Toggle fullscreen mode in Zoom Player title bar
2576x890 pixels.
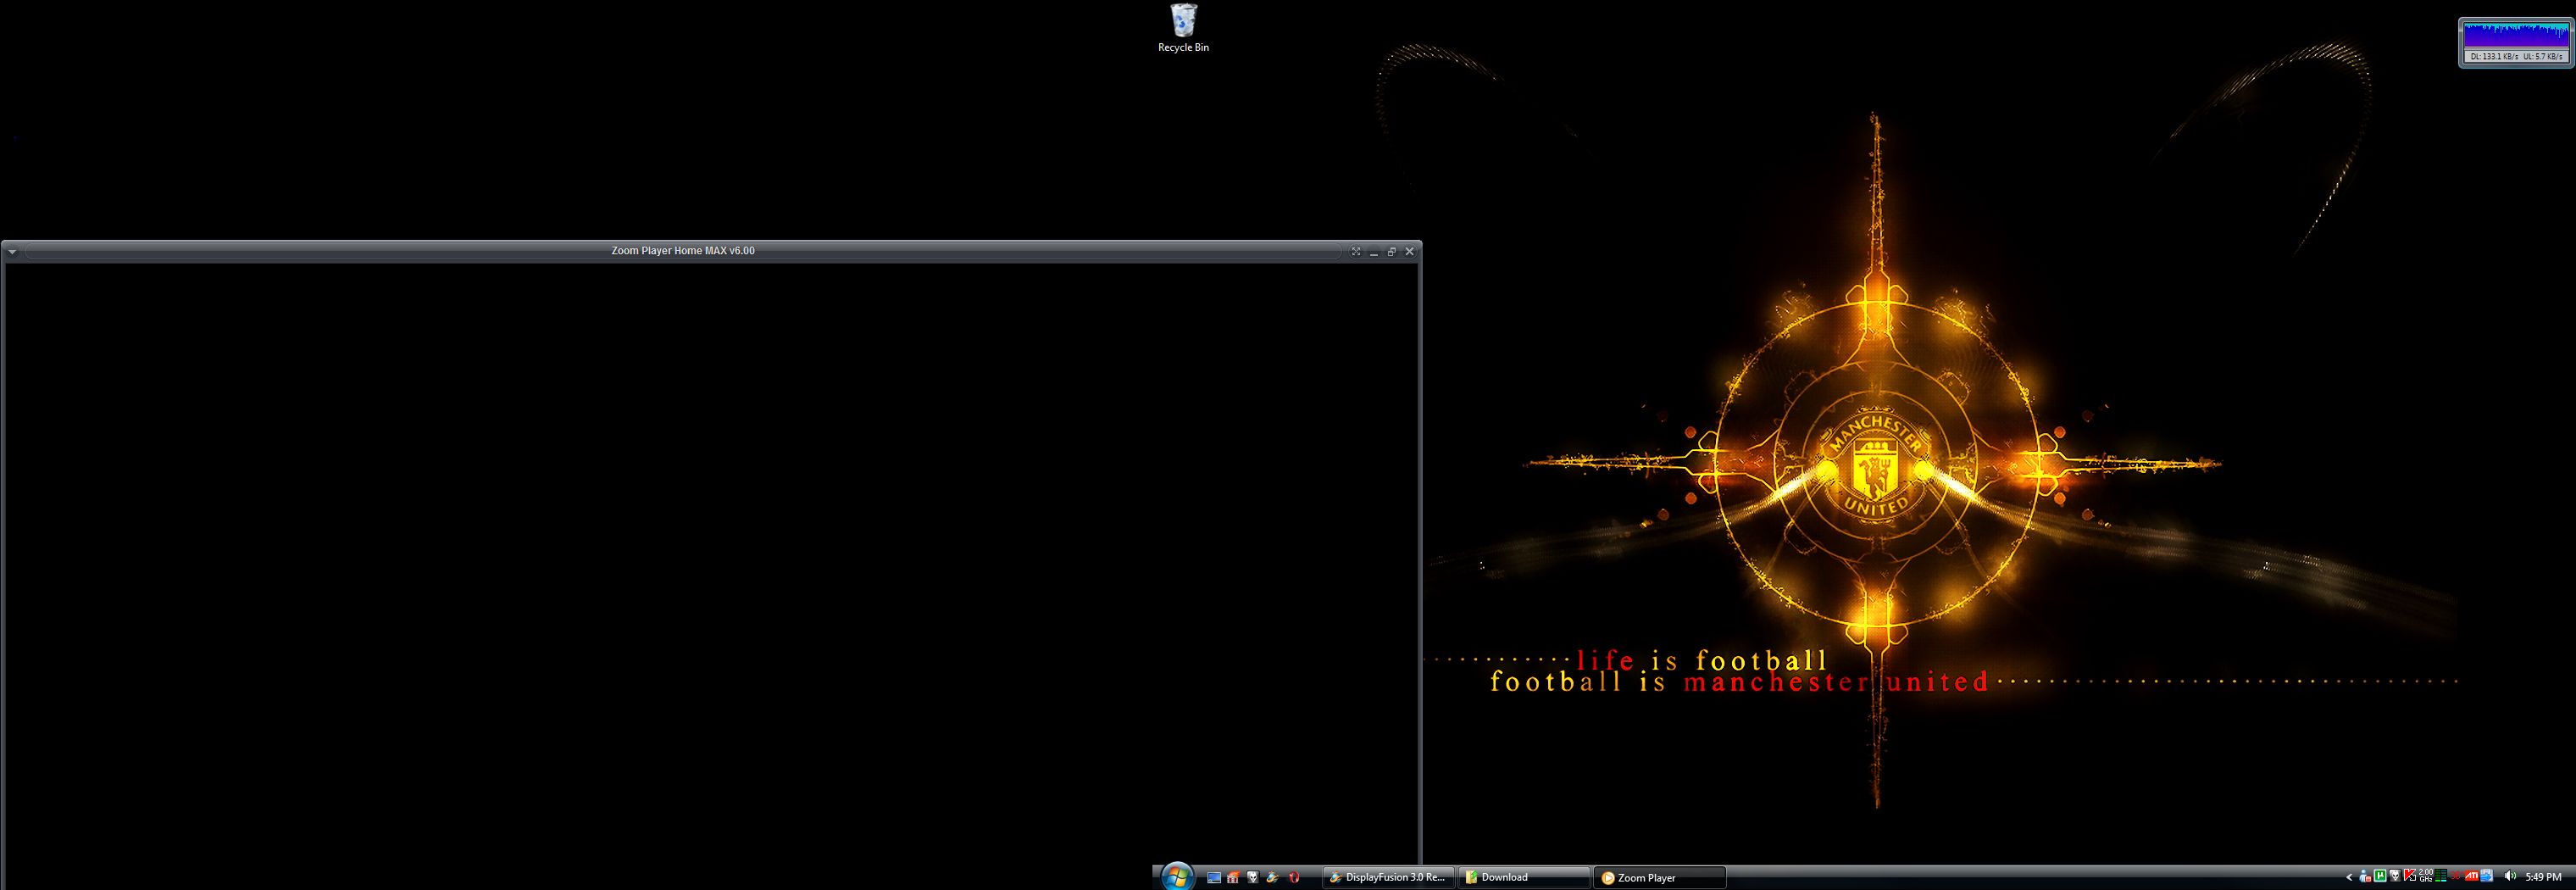1356,252
